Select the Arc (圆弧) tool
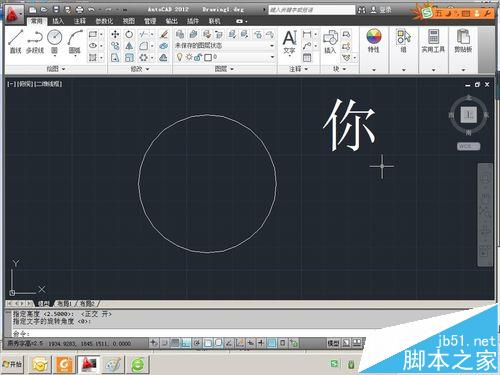 (x=75, y=42)
